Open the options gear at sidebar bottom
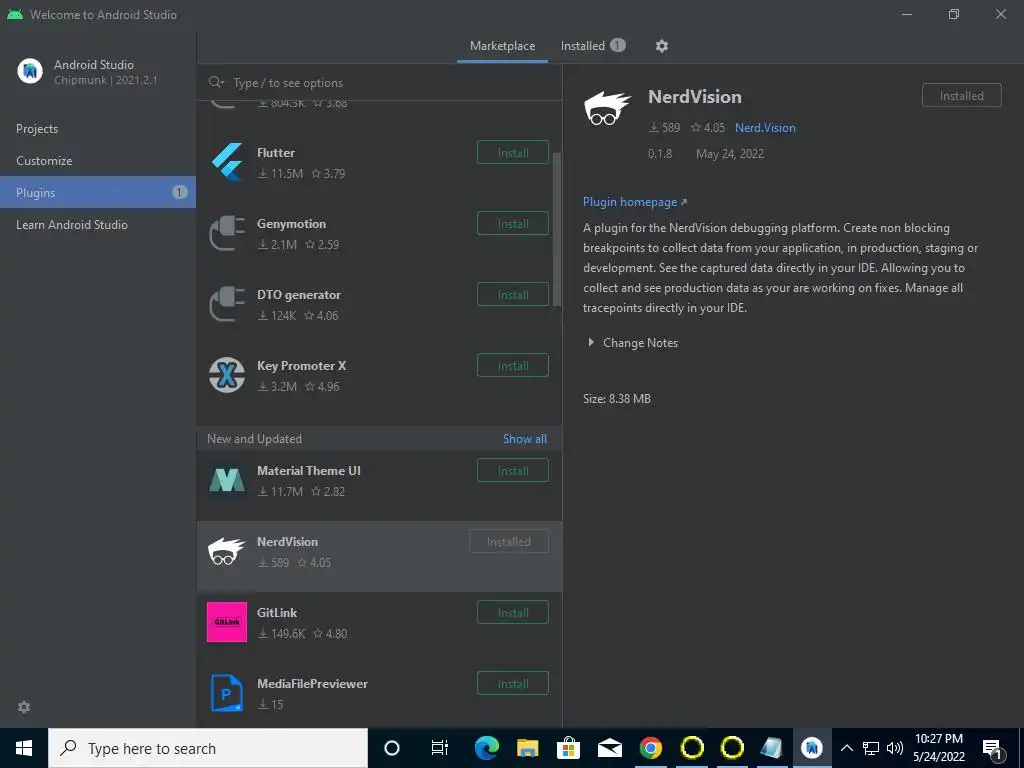 (24, 707)
